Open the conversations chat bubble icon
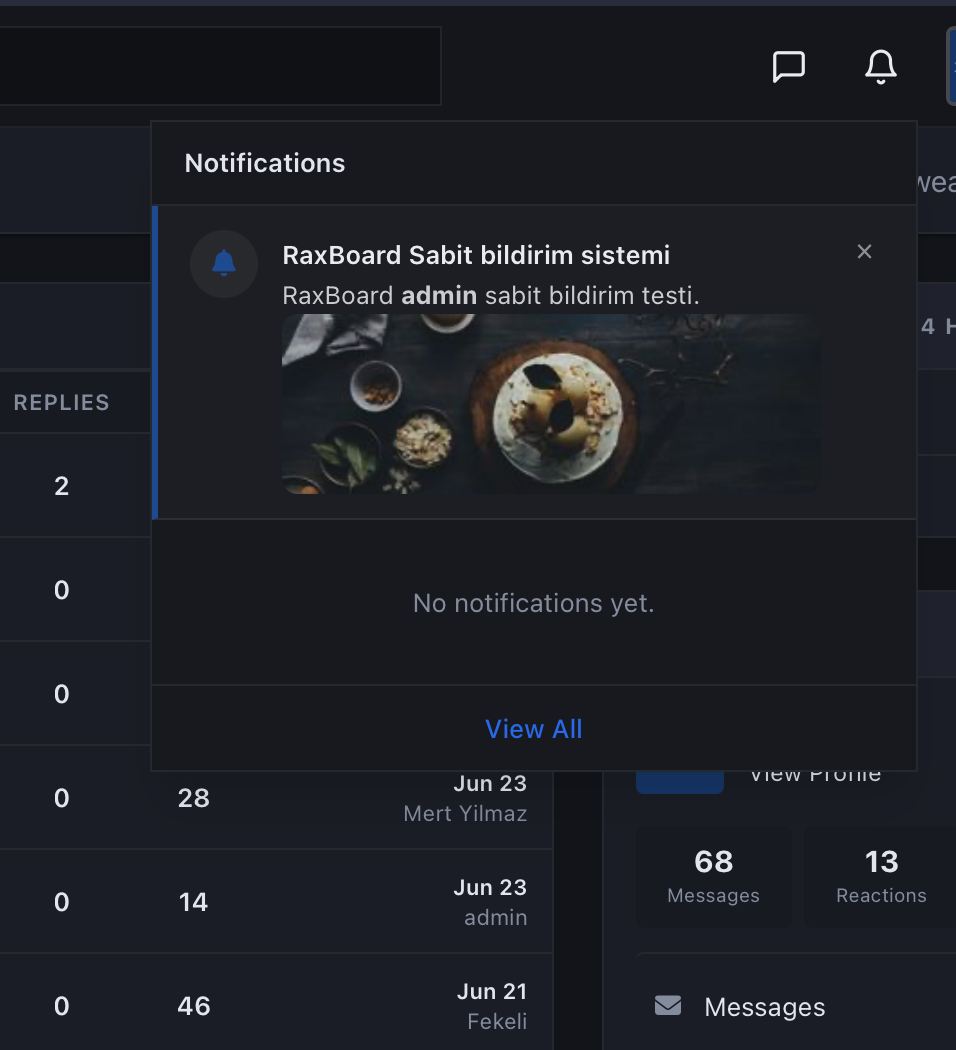956x1050 pixels. [789, 66]
